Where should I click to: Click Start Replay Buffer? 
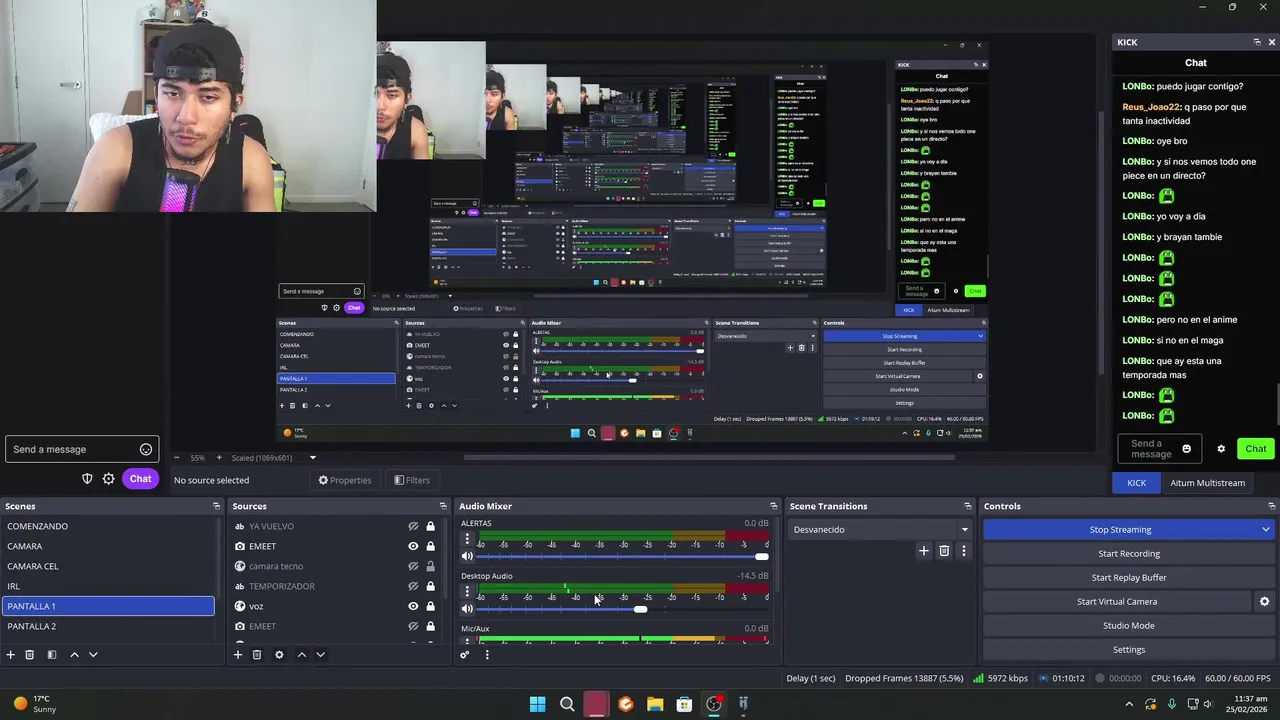(x=1129, y=577)
